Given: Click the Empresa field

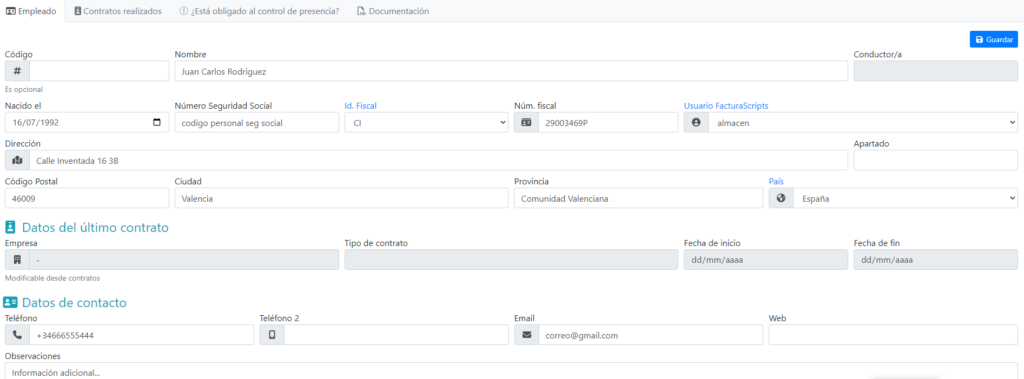Looking at the screenshot, I should [x=184, y=259].
